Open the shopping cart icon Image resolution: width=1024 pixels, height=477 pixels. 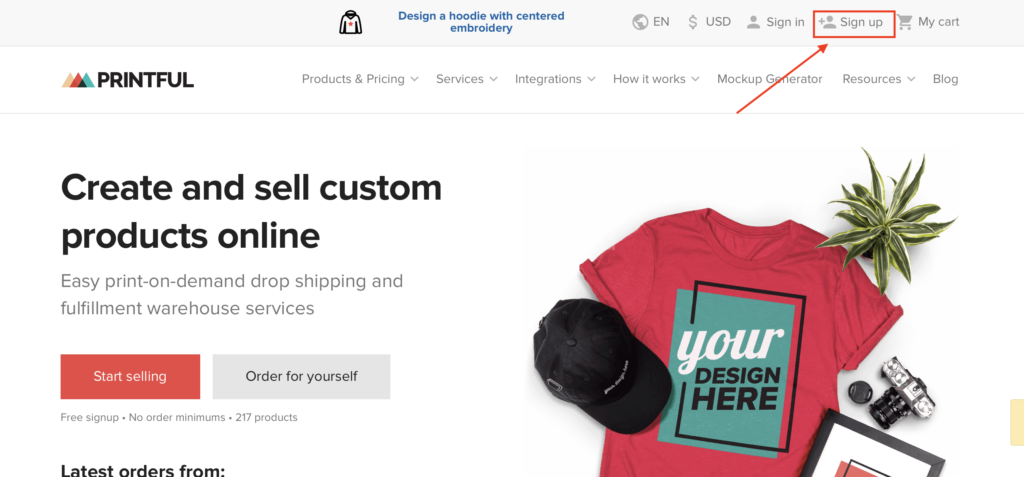coord(904,22)
